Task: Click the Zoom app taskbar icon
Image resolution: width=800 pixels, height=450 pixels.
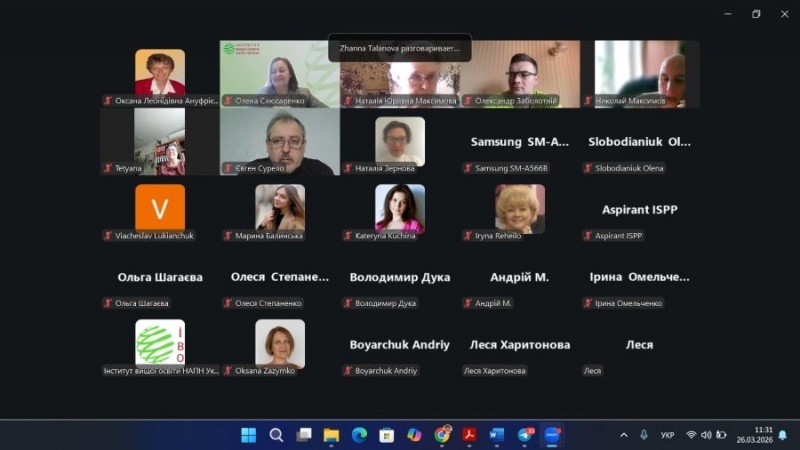Action: (552, 435)
